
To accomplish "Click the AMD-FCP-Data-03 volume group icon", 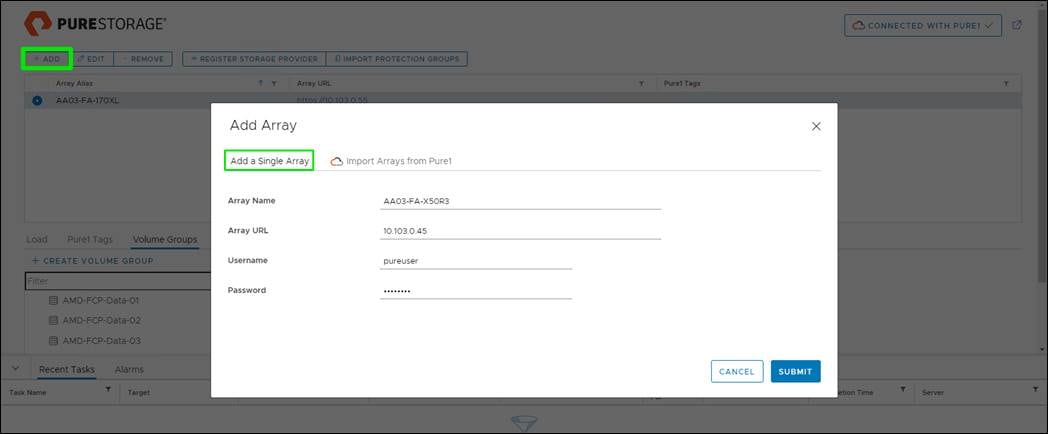I will tap(53, 341).
